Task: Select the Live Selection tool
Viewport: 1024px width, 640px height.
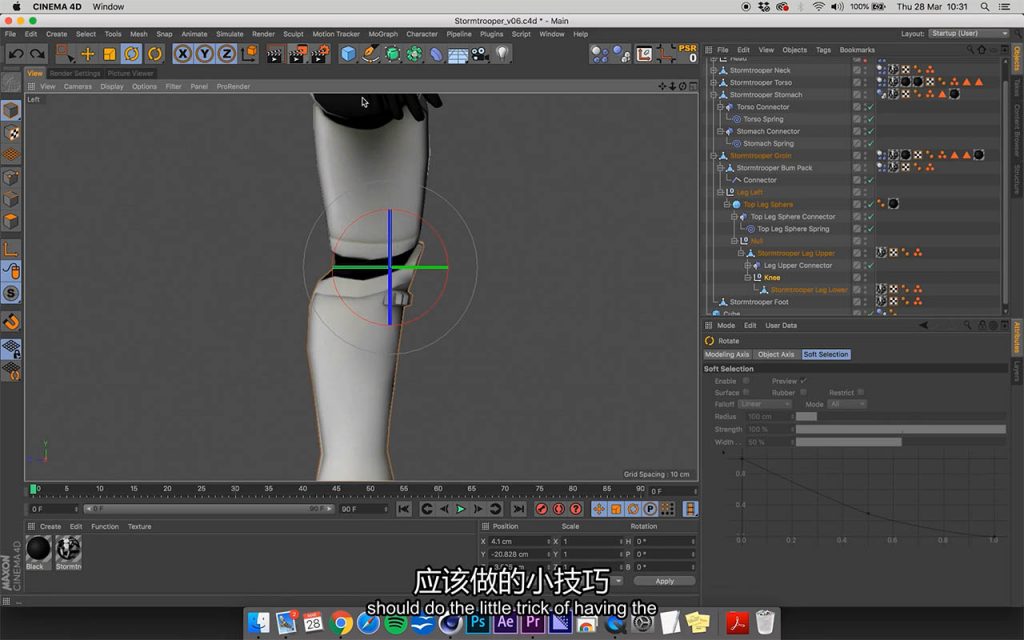Action: click(x=64, y=54)
